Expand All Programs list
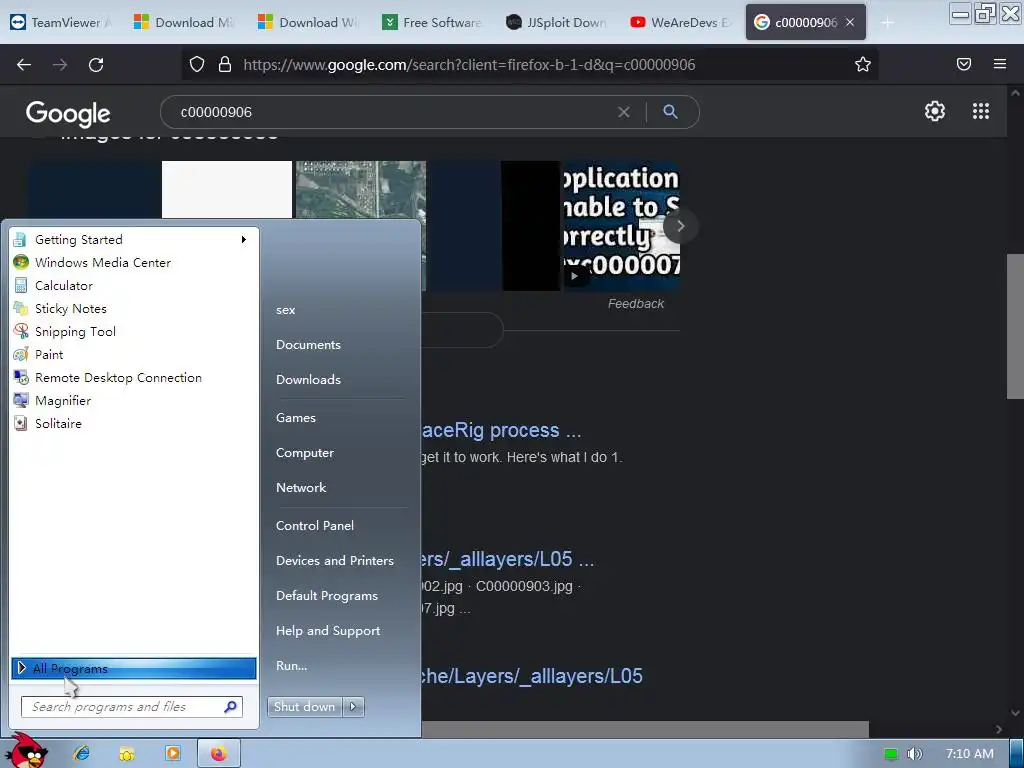The image size is (1024, 768). point(134,668)
